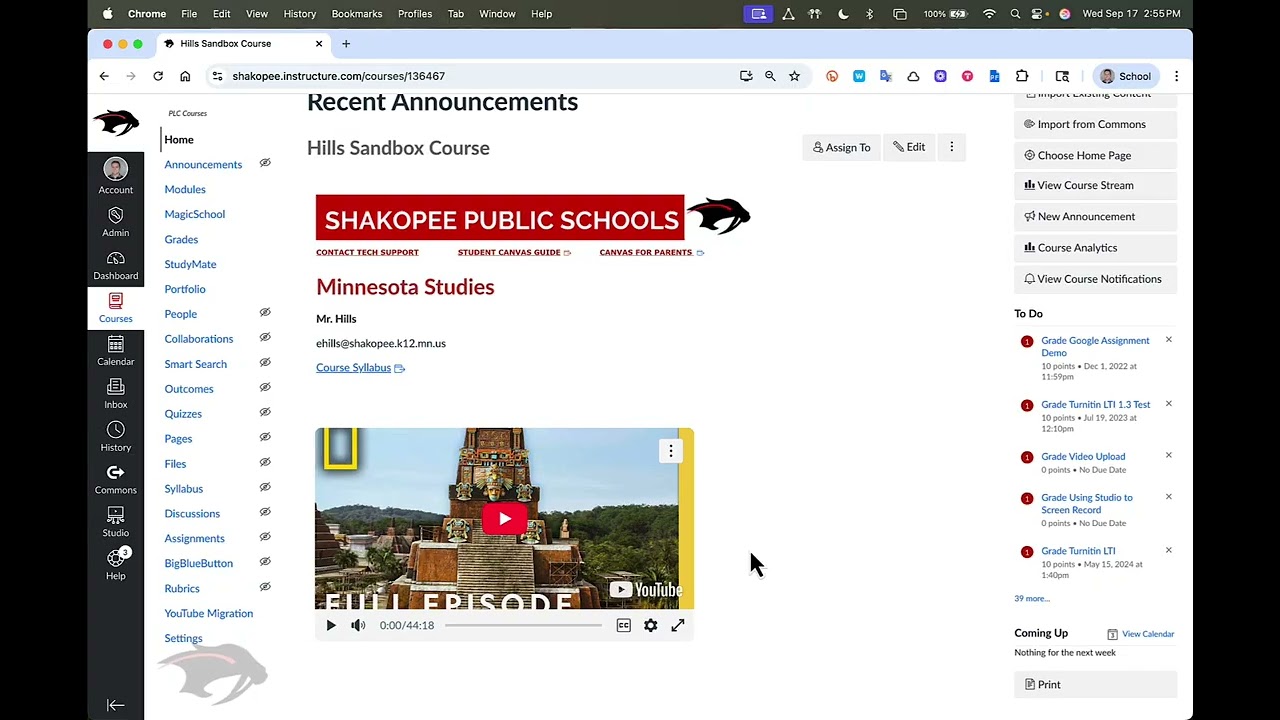Click the Edit page button
This screenshot has width=1280, height=720.
pyautogui.click(x=909, y=147)
